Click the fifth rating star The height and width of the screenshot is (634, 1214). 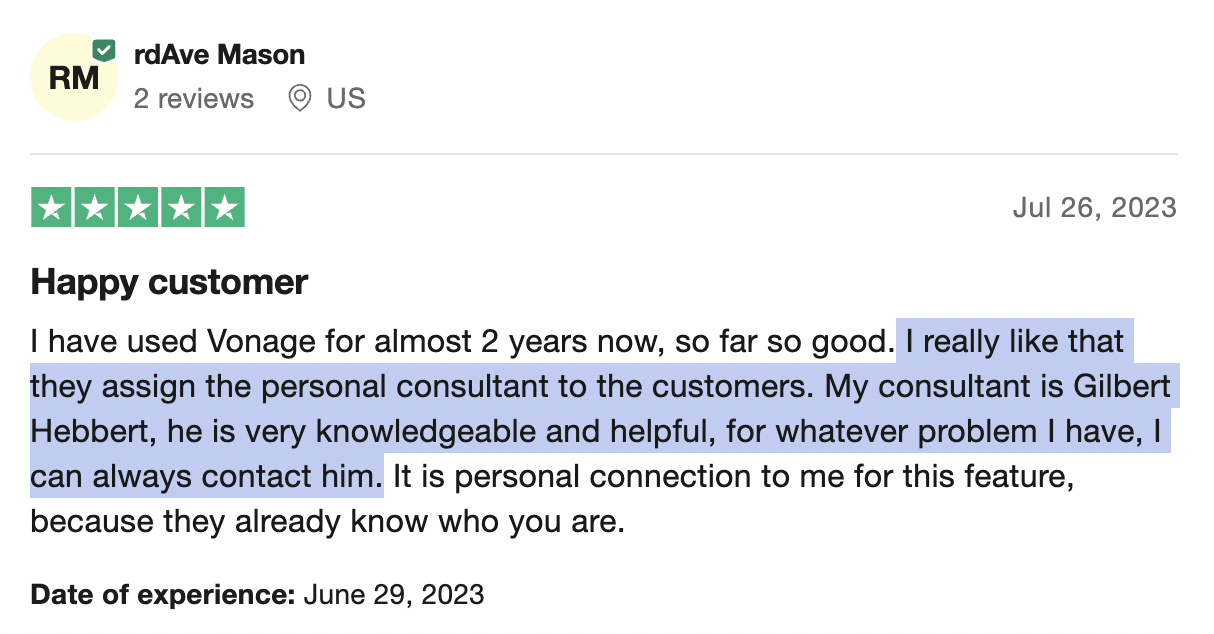pyautogui.click(x=224, y=208)
